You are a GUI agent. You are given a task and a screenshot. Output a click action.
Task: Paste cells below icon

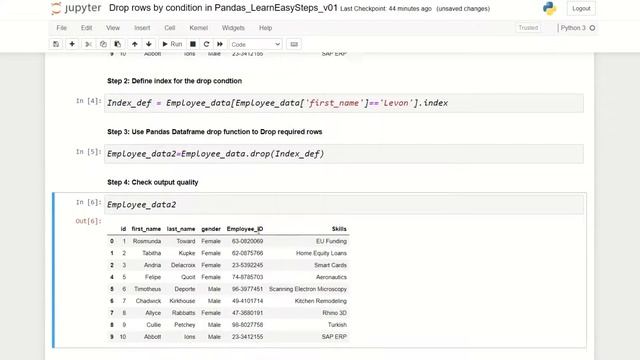tap(118, 44)
